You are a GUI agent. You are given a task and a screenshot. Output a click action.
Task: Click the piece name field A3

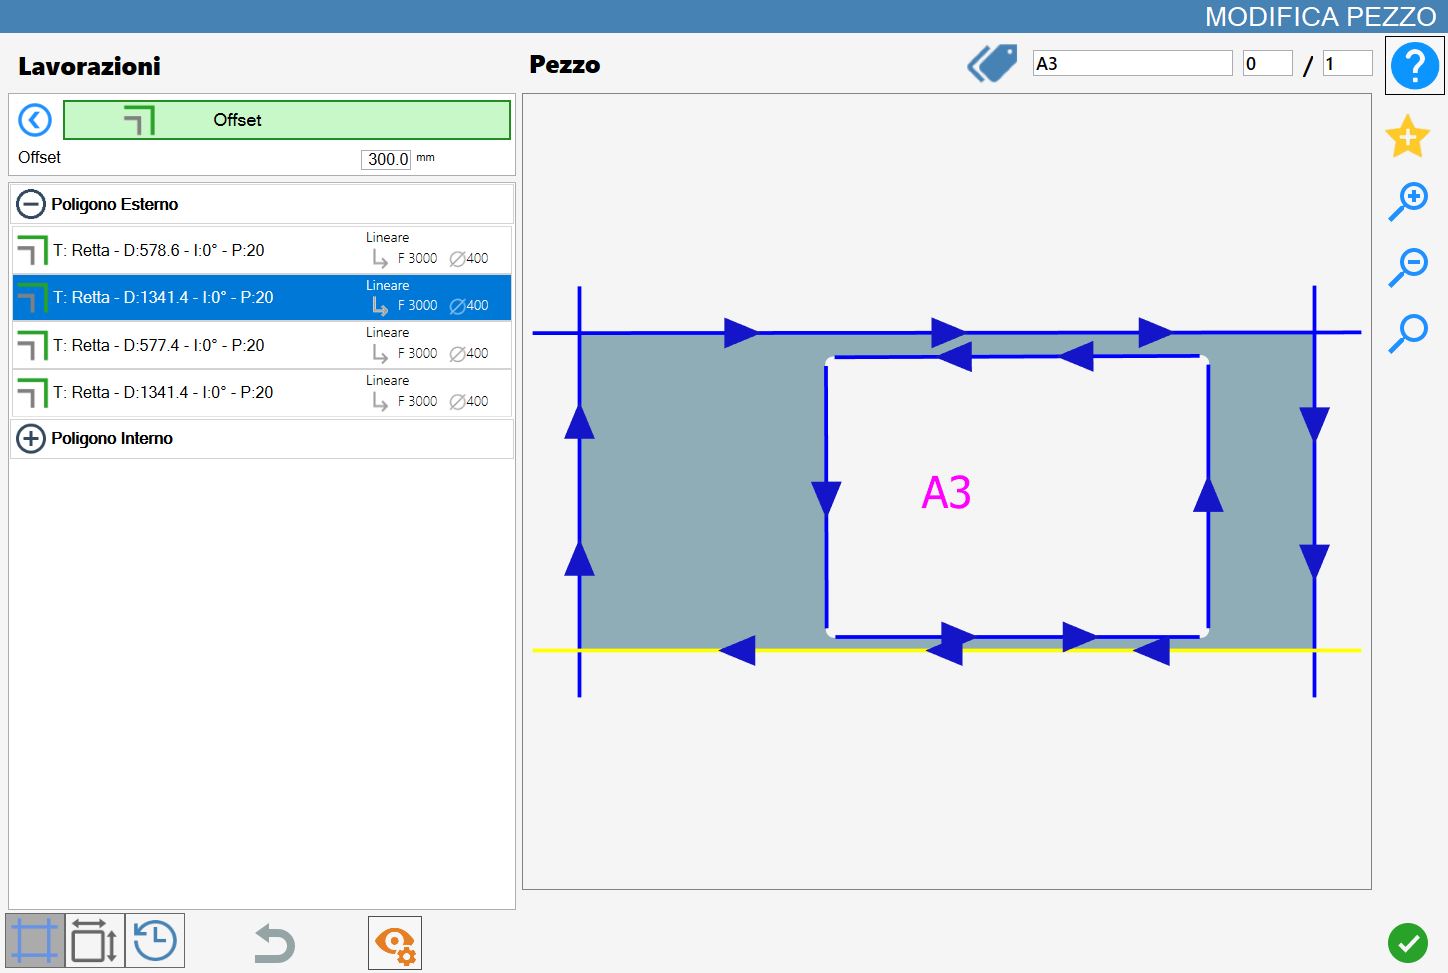pos(1132,64)
